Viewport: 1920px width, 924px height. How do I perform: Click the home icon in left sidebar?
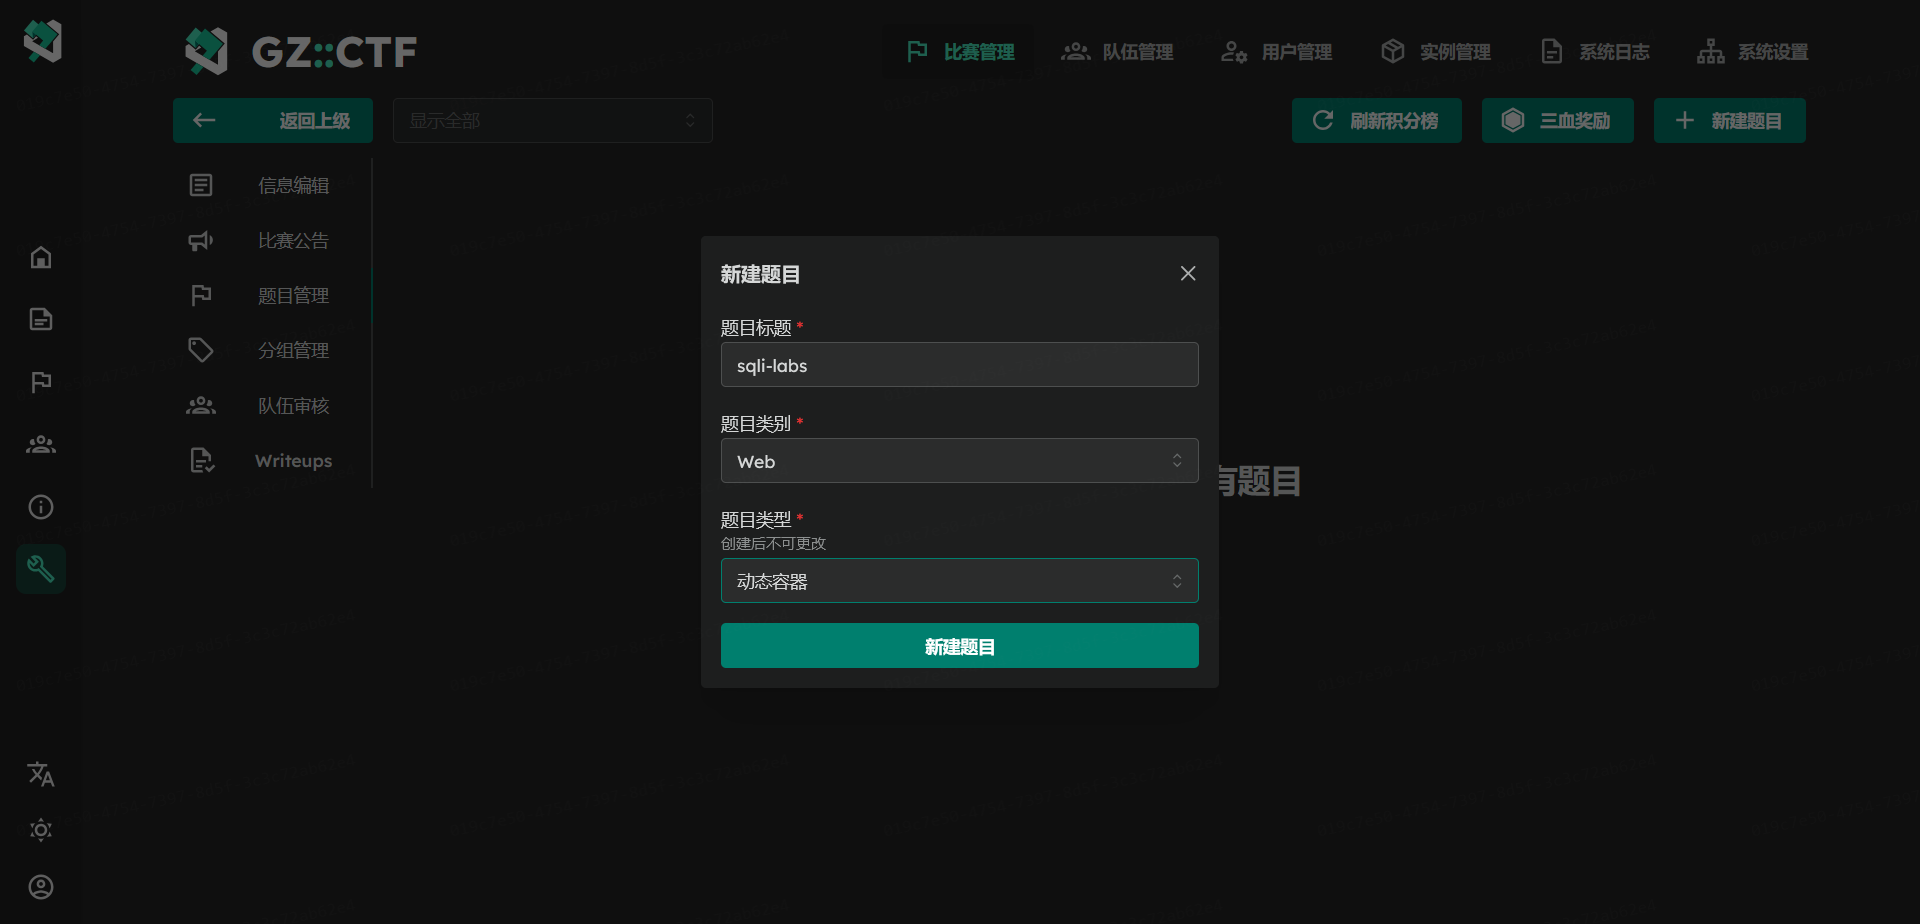(x=41, y=258)
